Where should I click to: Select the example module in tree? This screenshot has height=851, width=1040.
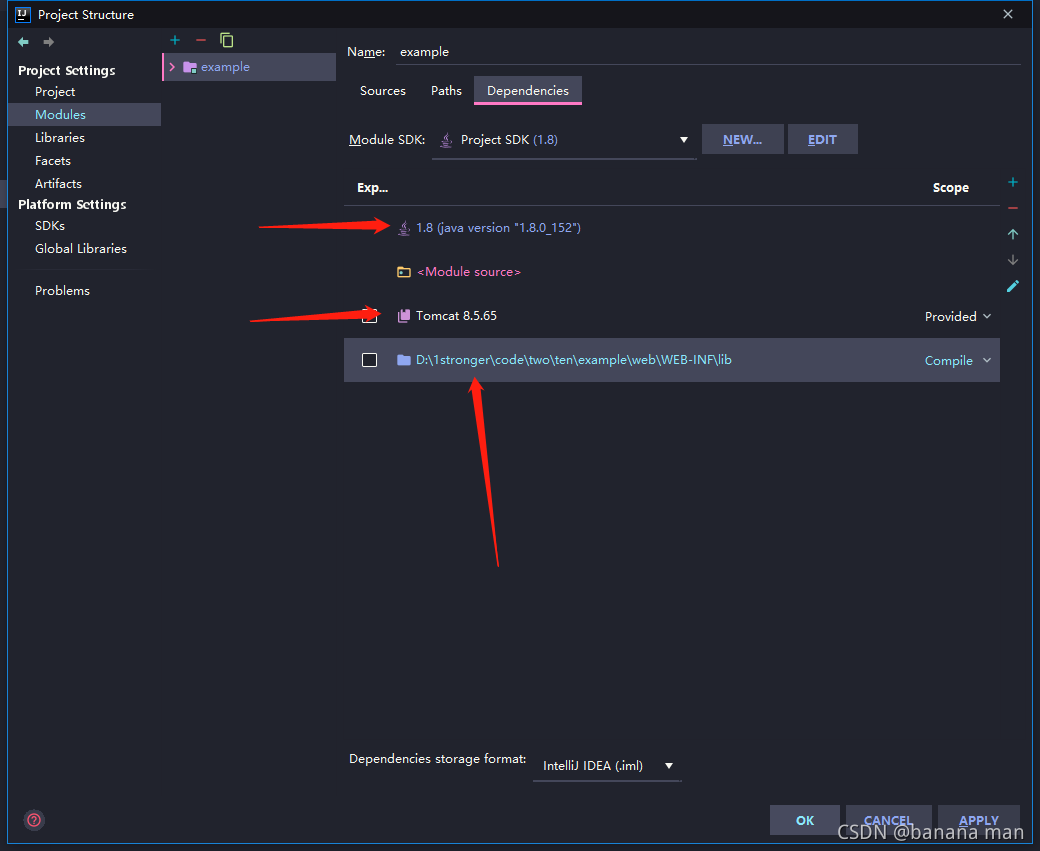pos(249,67)
